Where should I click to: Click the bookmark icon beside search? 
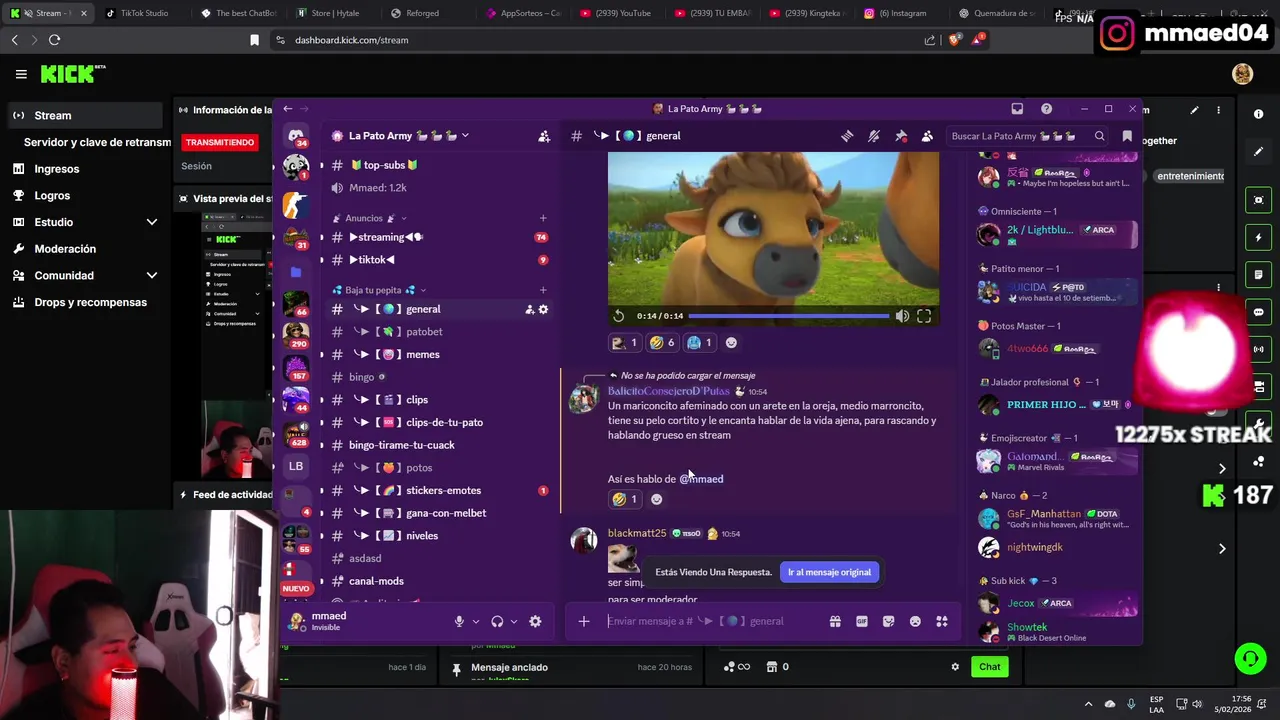(x=1127, y=136)
